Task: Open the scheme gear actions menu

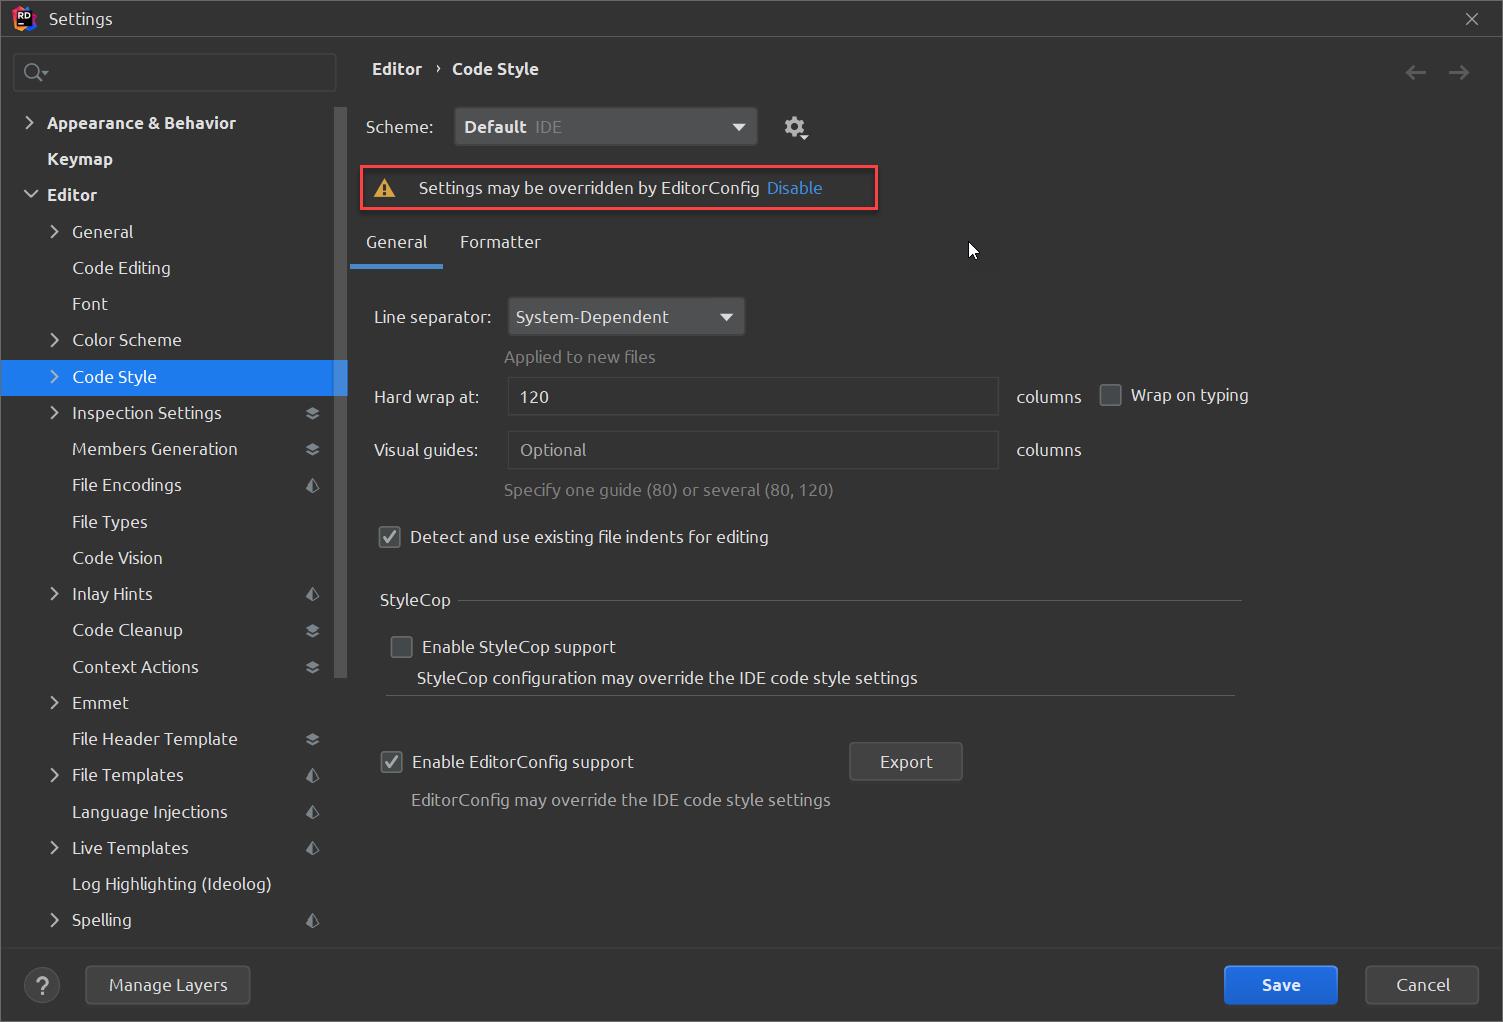Action: pos(795,128)
